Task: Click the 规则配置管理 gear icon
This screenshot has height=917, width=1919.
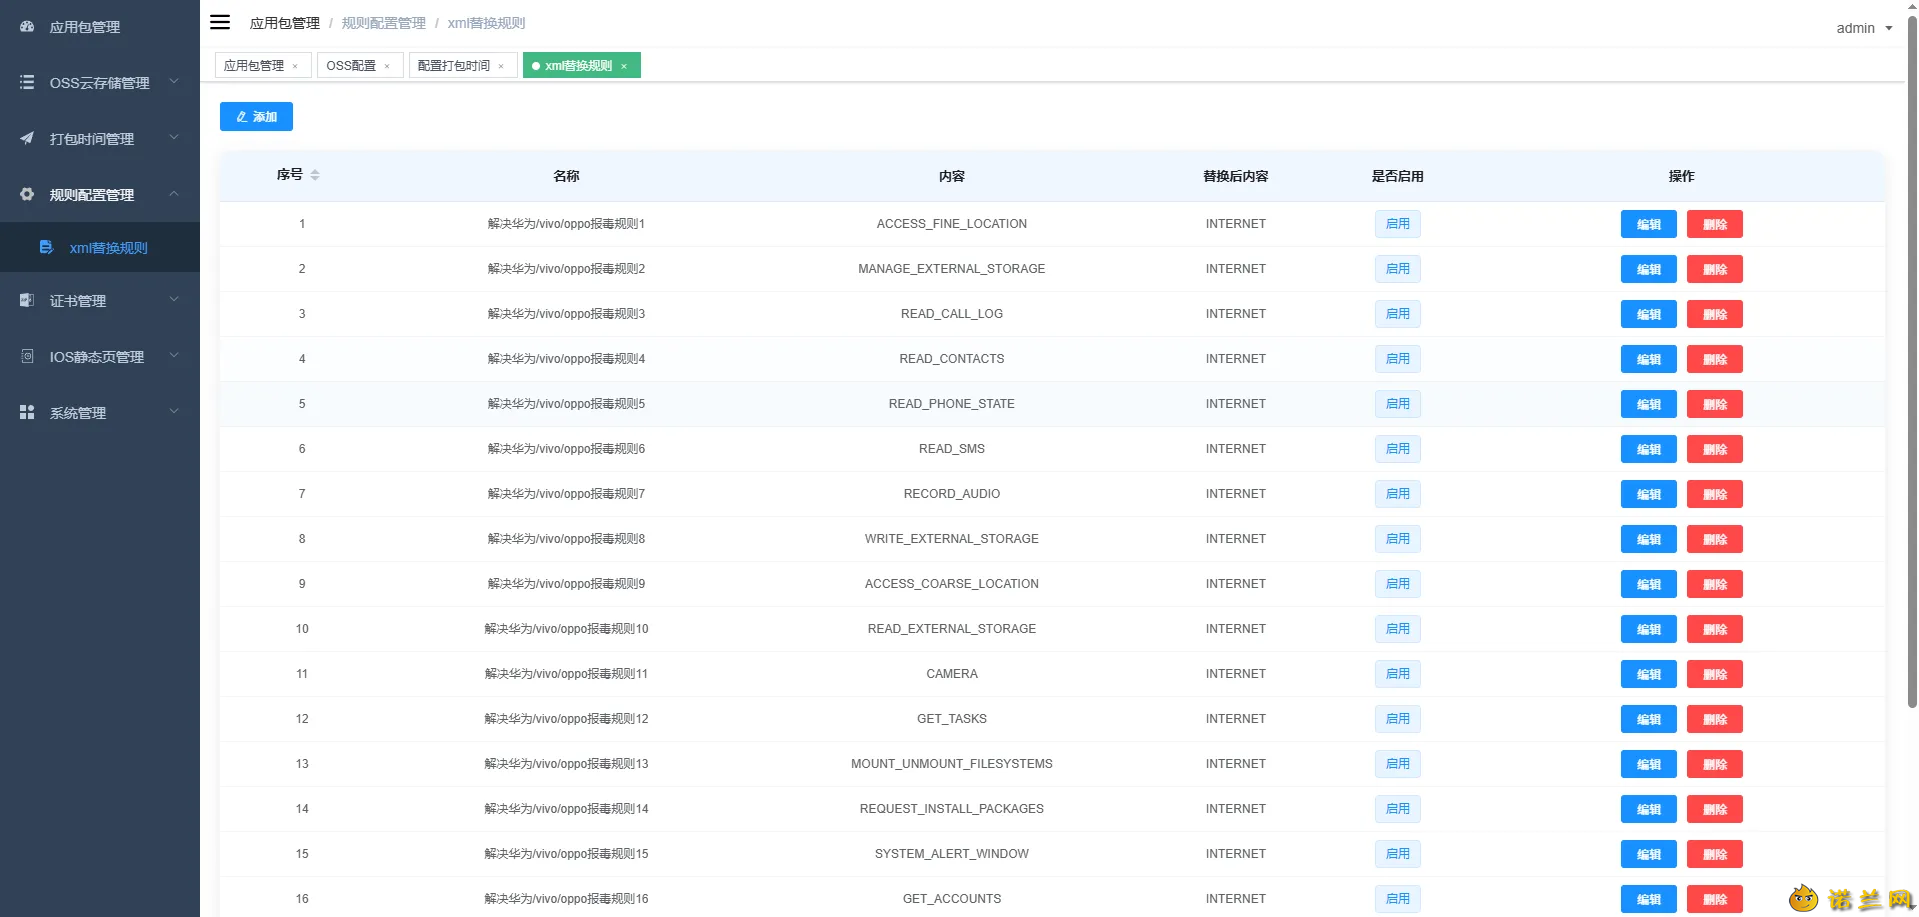Action: coord(27,195)
